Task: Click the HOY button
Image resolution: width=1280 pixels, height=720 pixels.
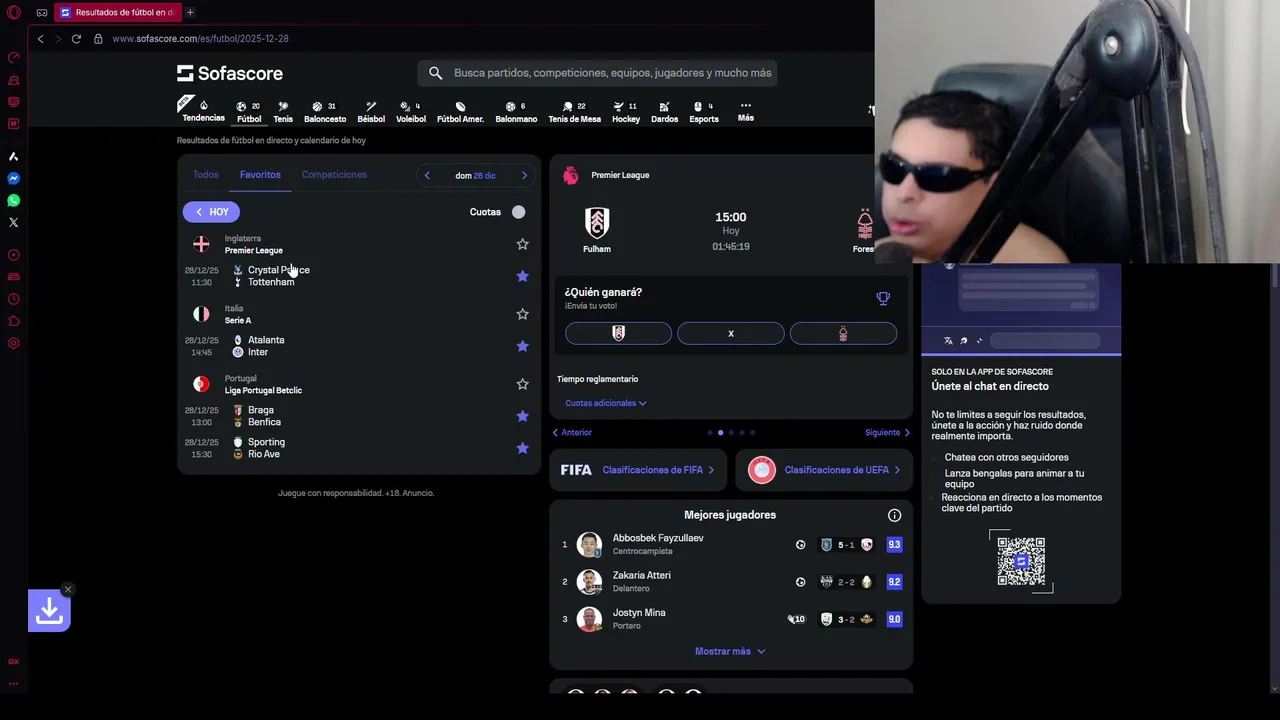Action: tap(211, 212)
